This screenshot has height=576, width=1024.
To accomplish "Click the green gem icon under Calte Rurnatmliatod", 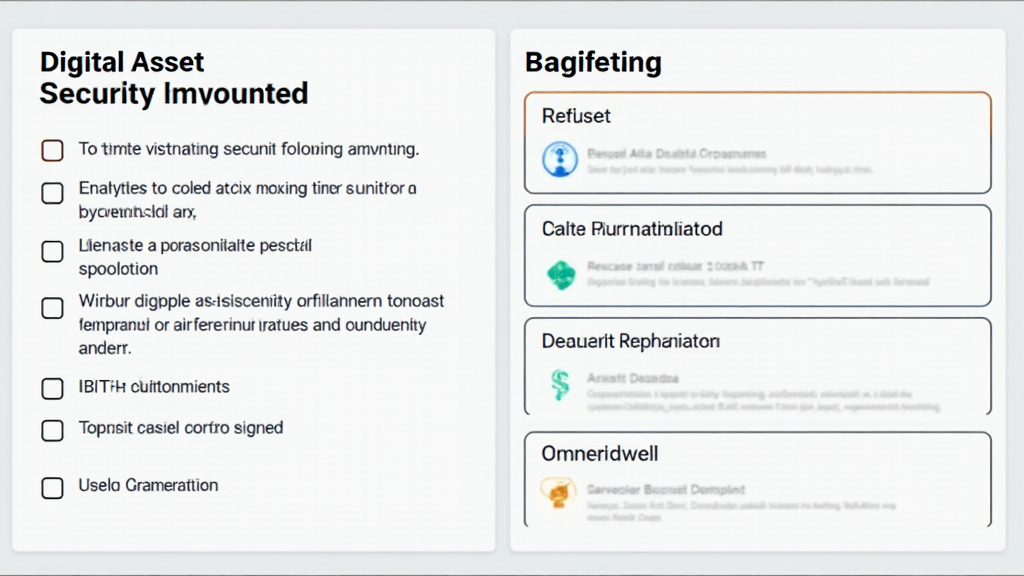I will click(560, 274).
